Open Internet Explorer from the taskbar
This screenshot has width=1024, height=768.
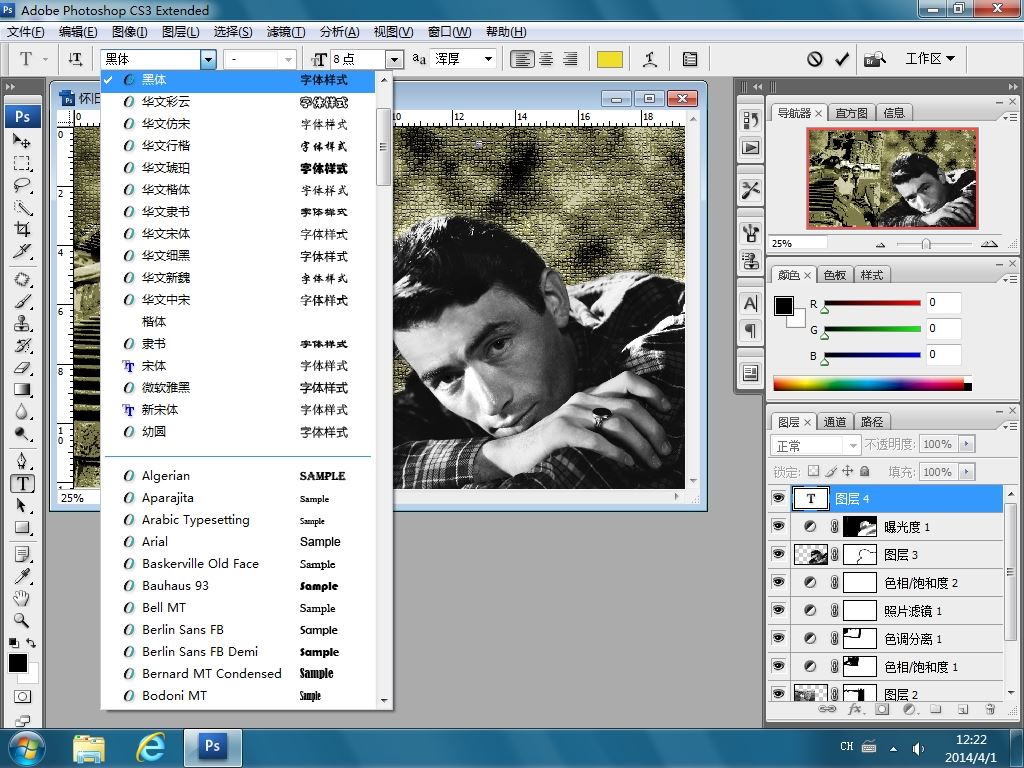(150, 747)
